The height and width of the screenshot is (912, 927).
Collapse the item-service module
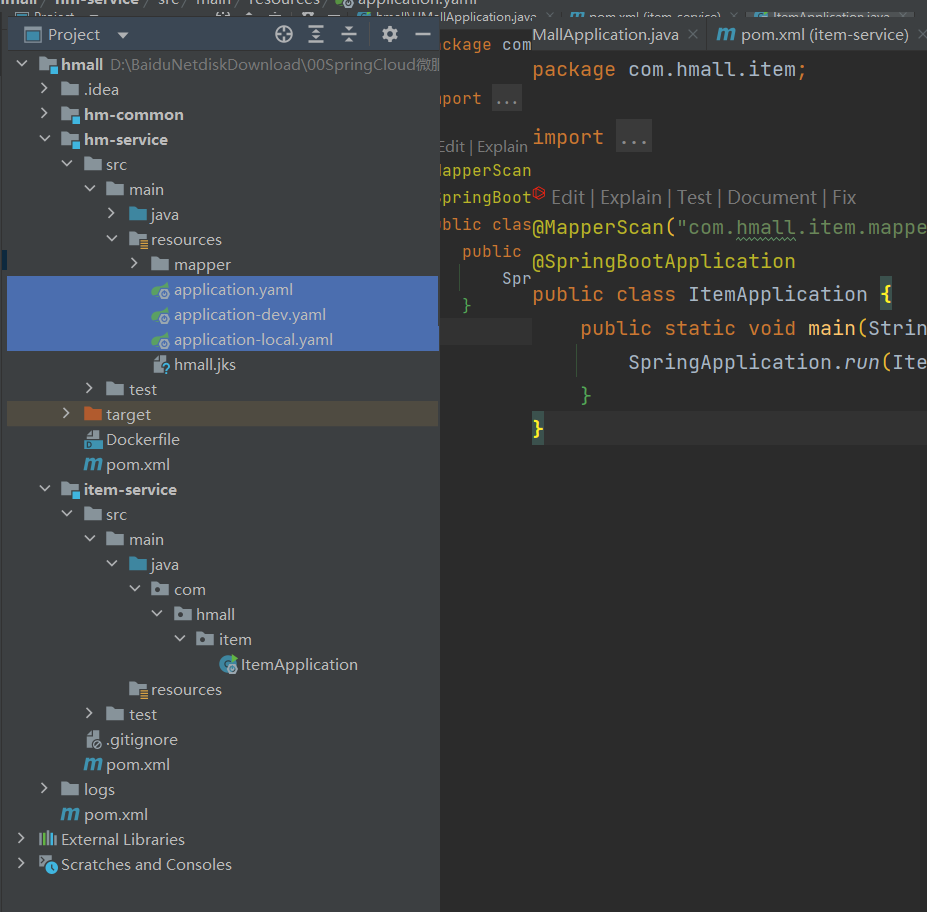pyautogui.click(x=44, y=489)
